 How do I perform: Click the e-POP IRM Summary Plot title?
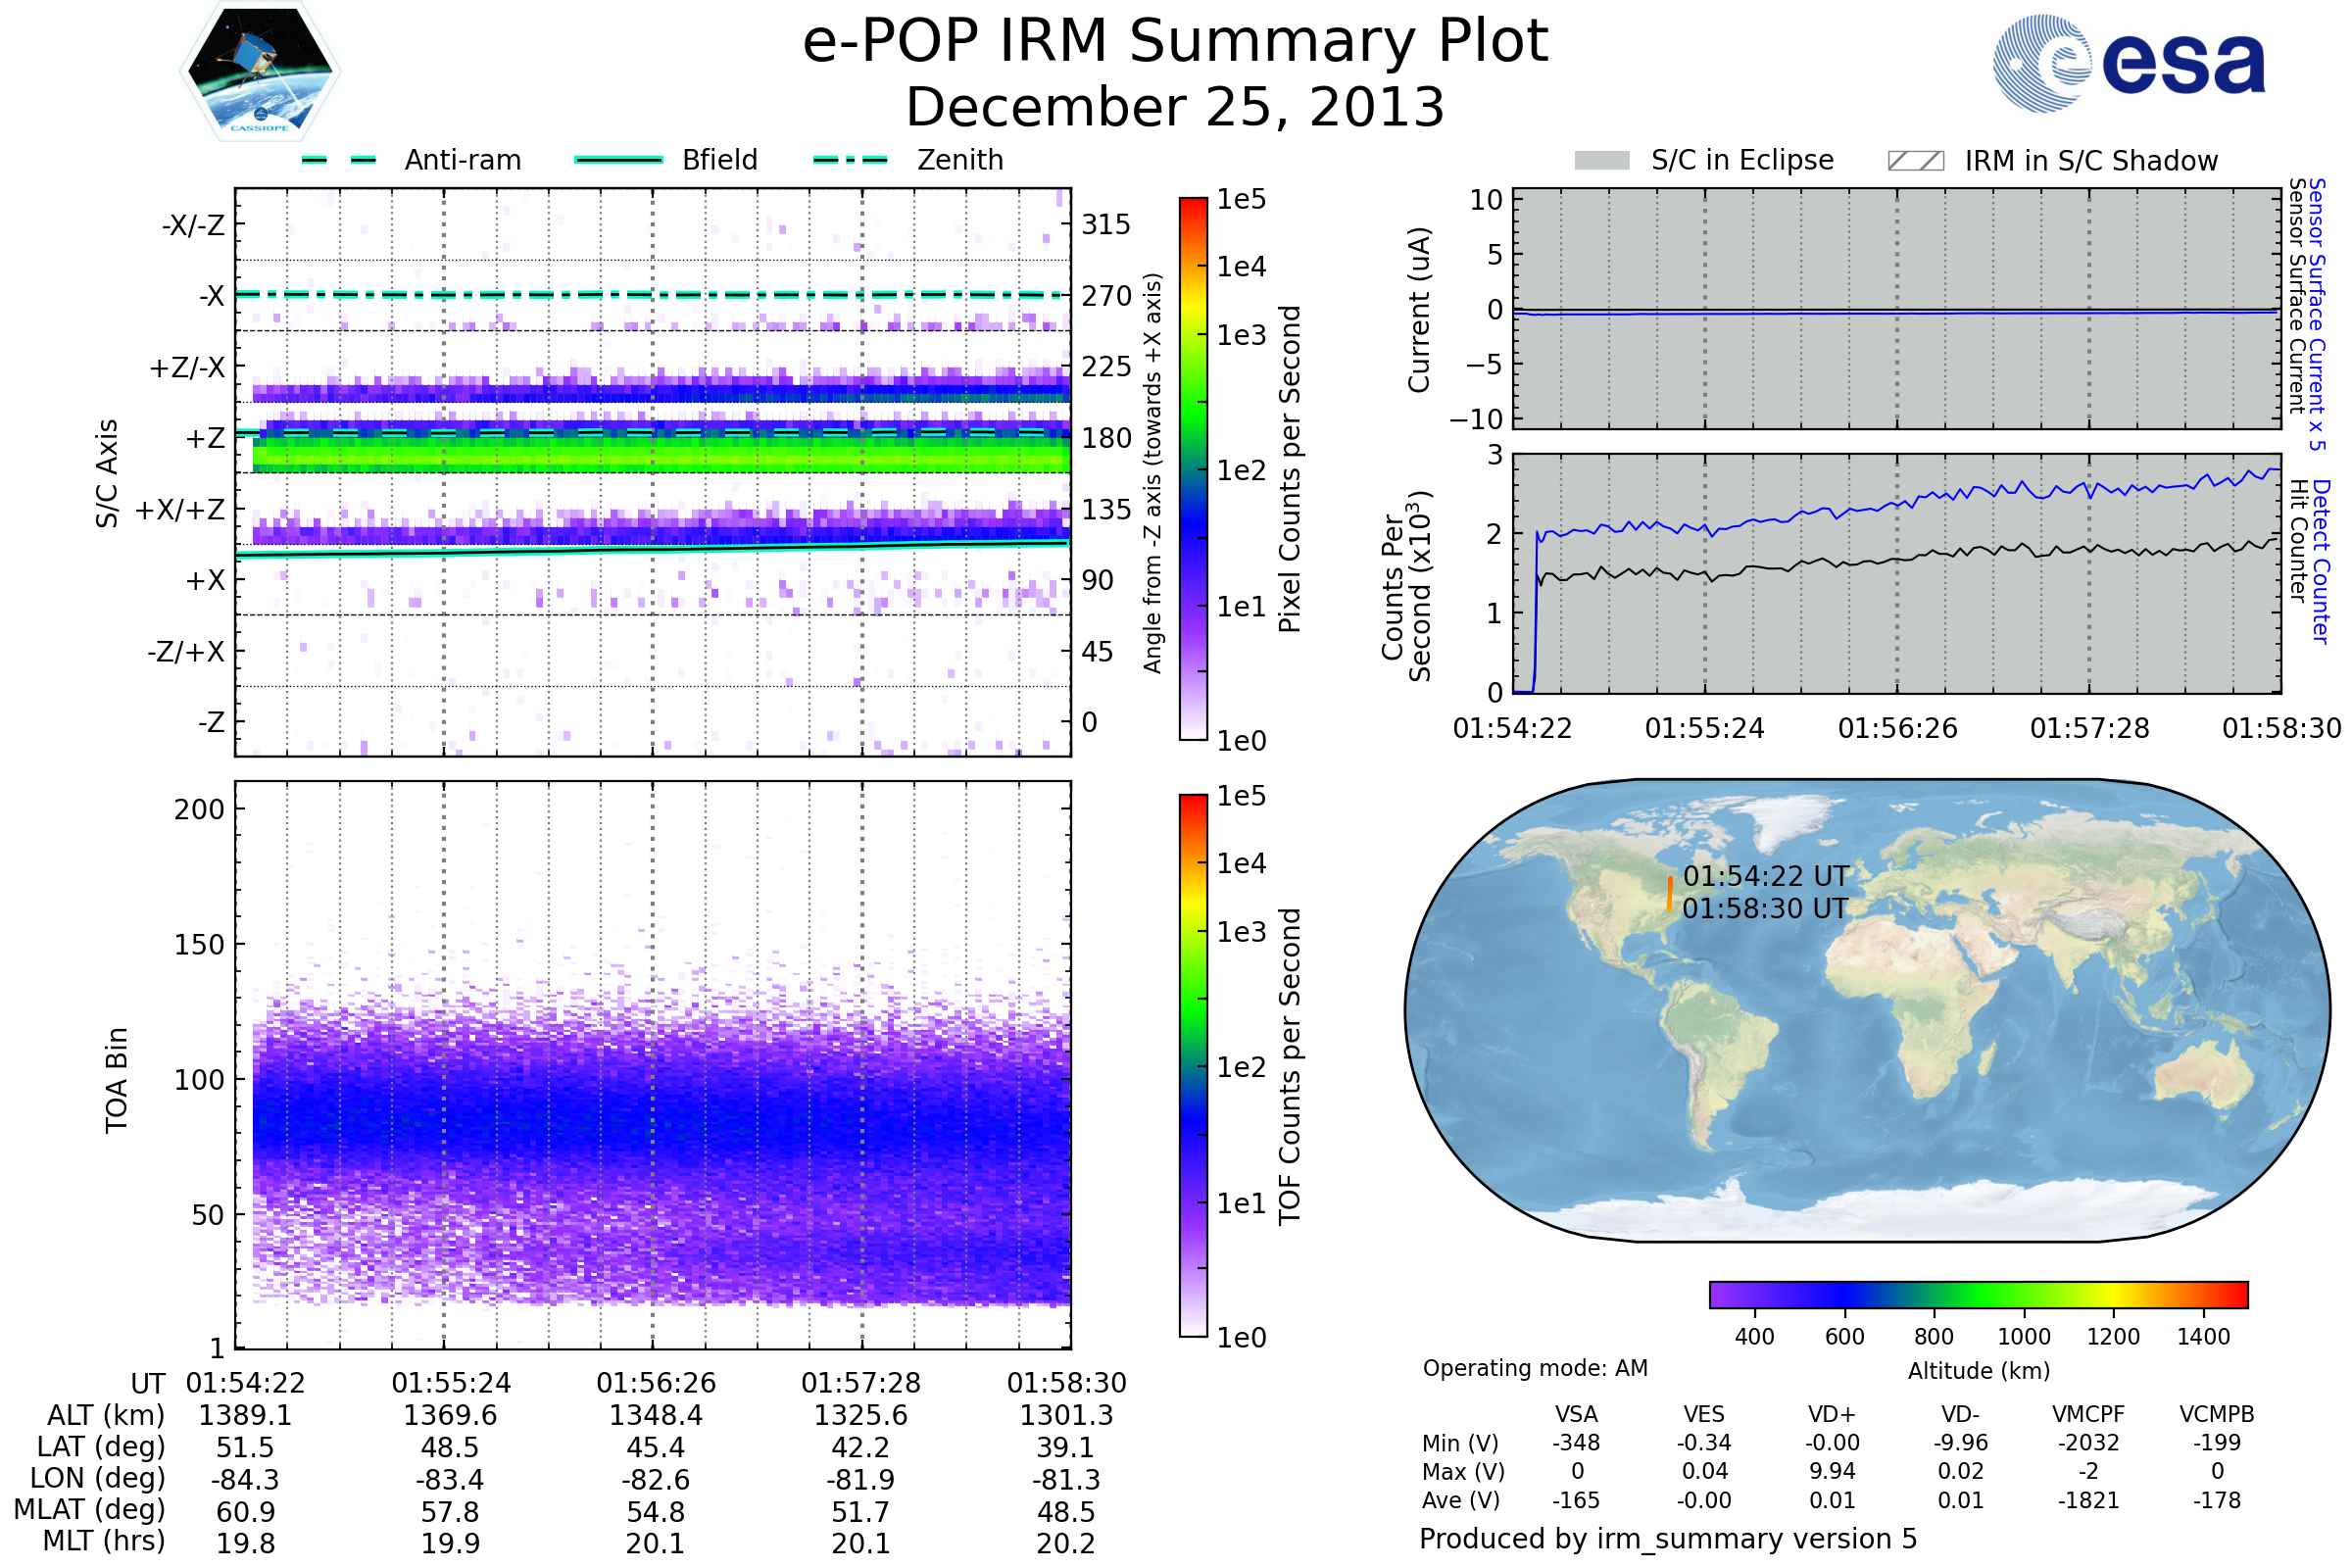point(1175,42)
